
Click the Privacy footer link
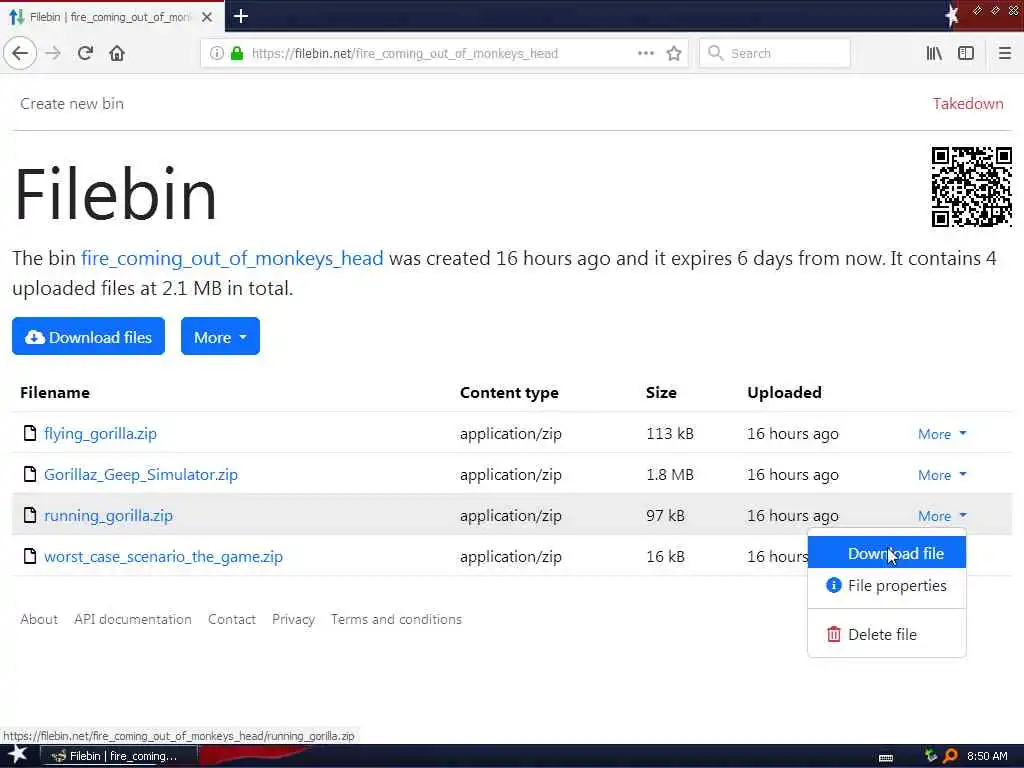[x=293, y=619]
